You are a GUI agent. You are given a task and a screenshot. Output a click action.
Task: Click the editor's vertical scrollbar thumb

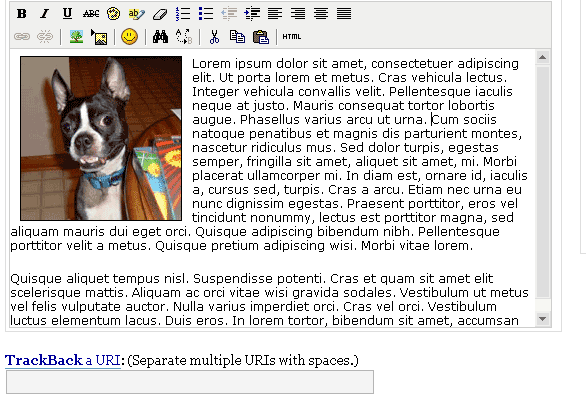tap(543, 182)
